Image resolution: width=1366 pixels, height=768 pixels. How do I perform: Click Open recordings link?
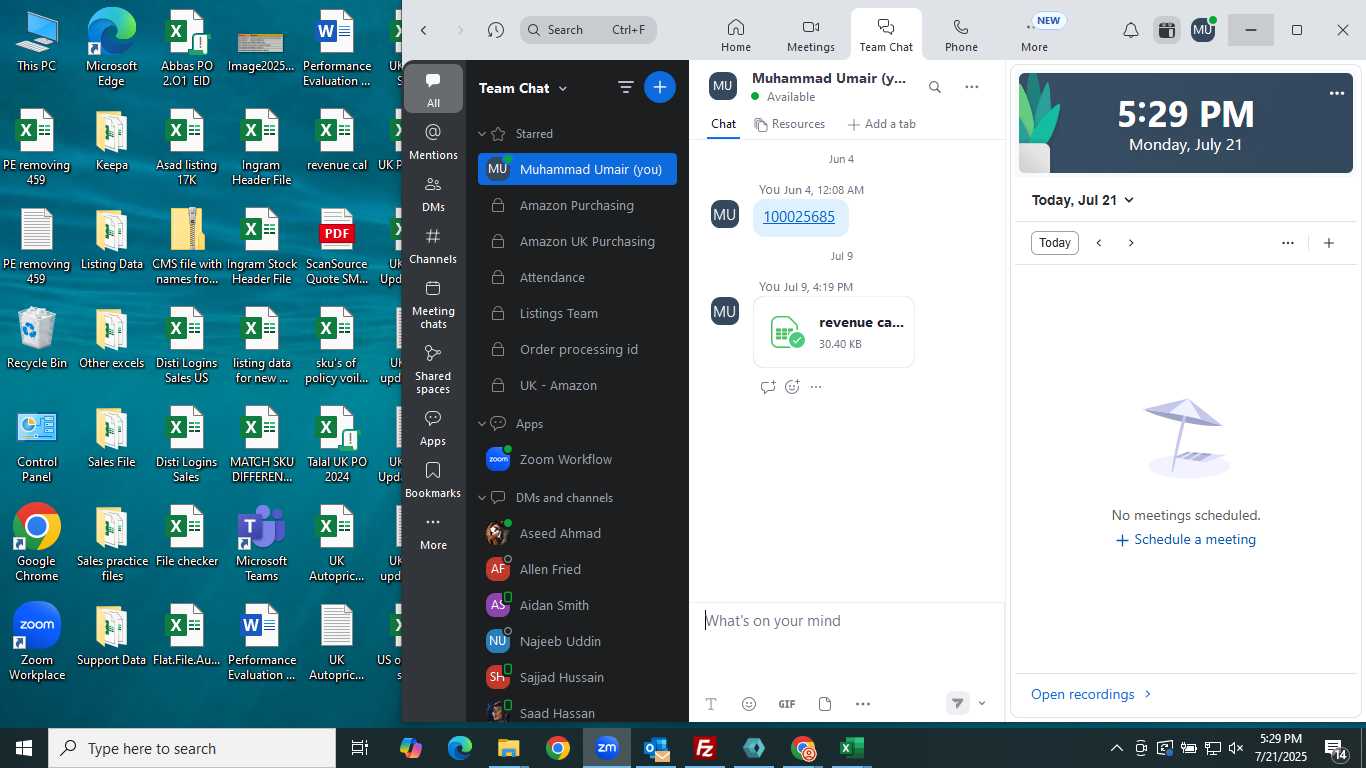click(1091, 694)
